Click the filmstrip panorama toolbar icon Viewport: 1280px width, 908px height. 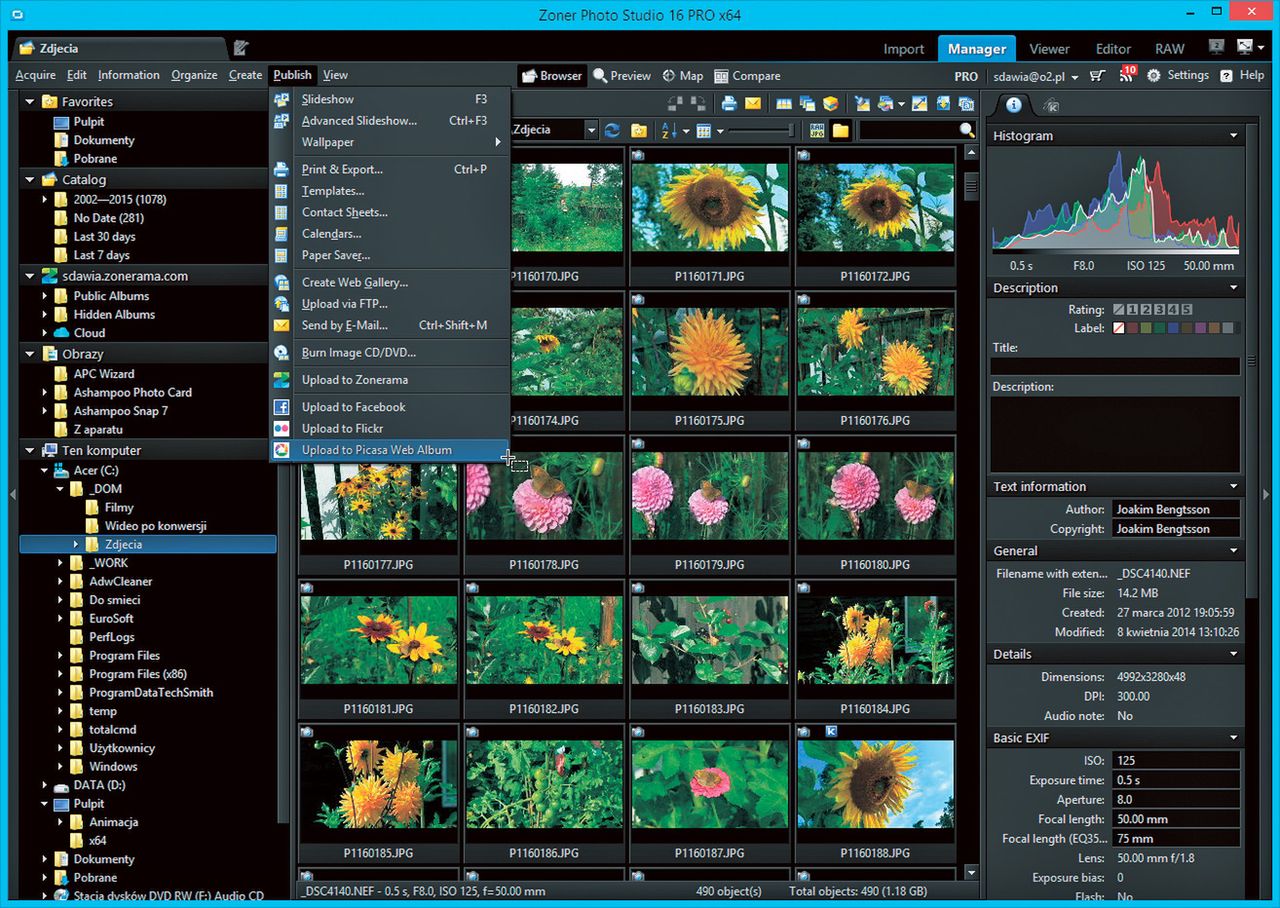784,104
